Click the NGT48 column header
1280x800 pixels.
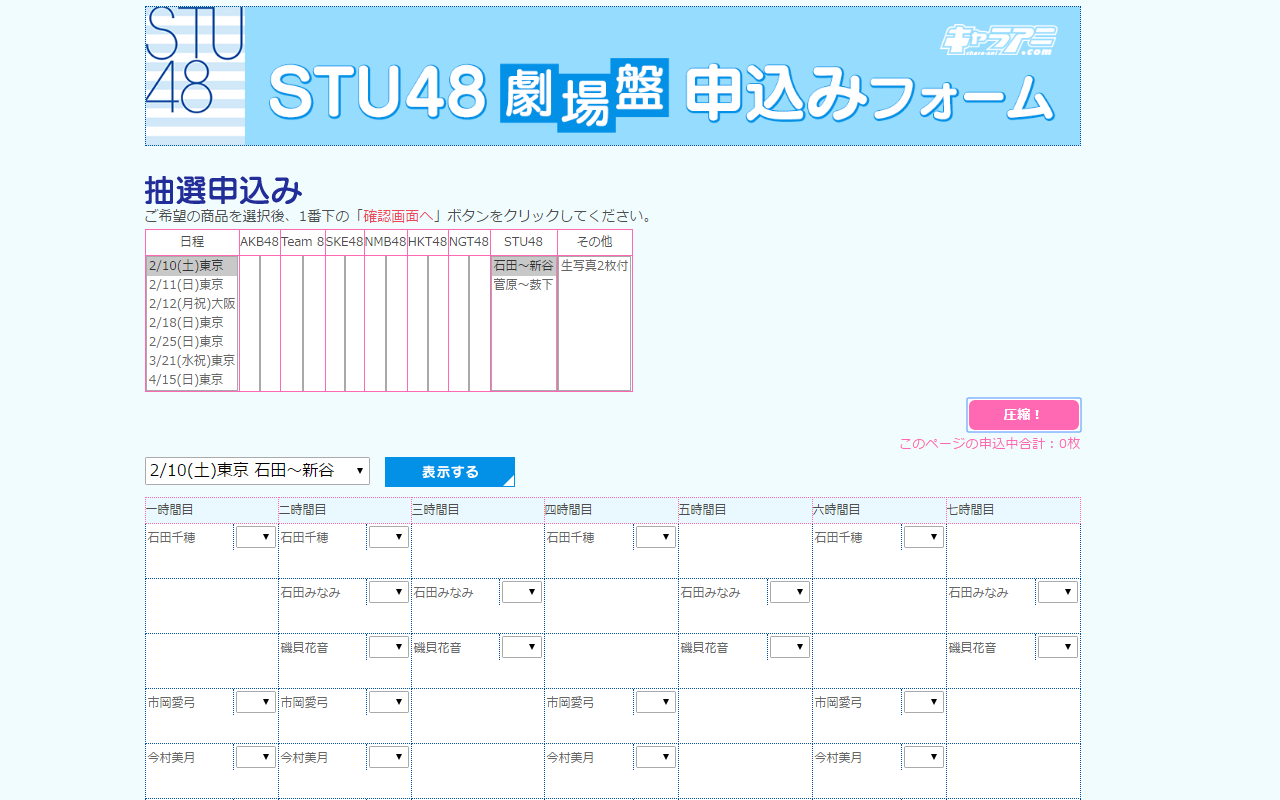point(469,242)
